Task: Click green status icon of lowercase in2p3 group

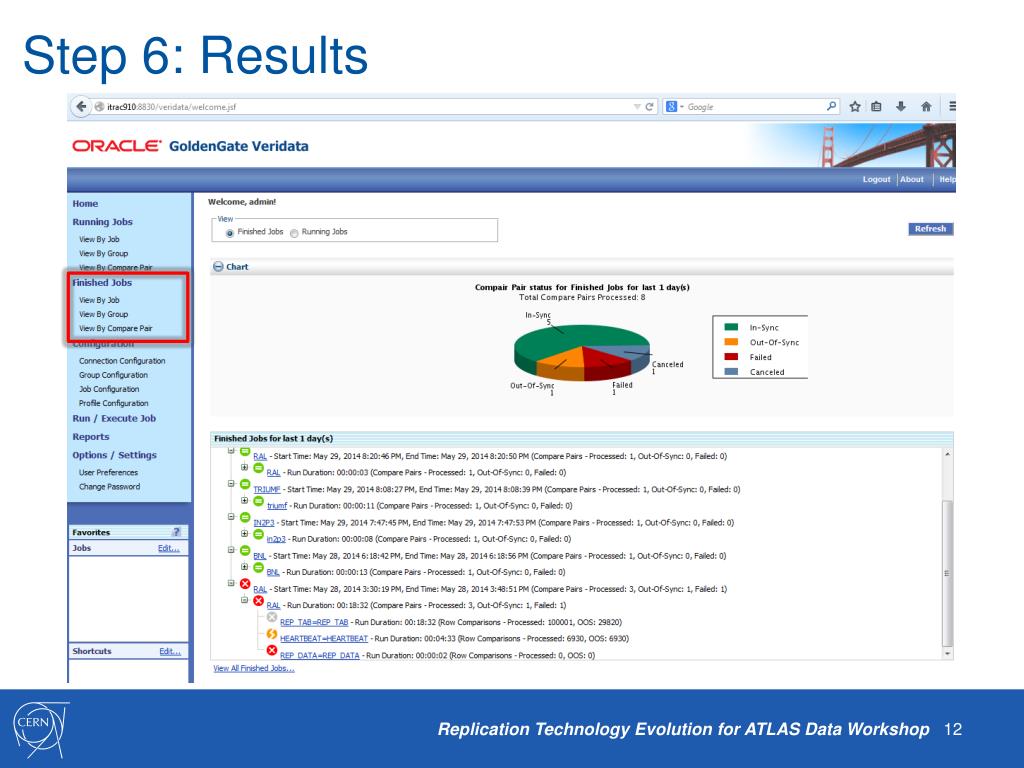Action: tap(259, 534)
